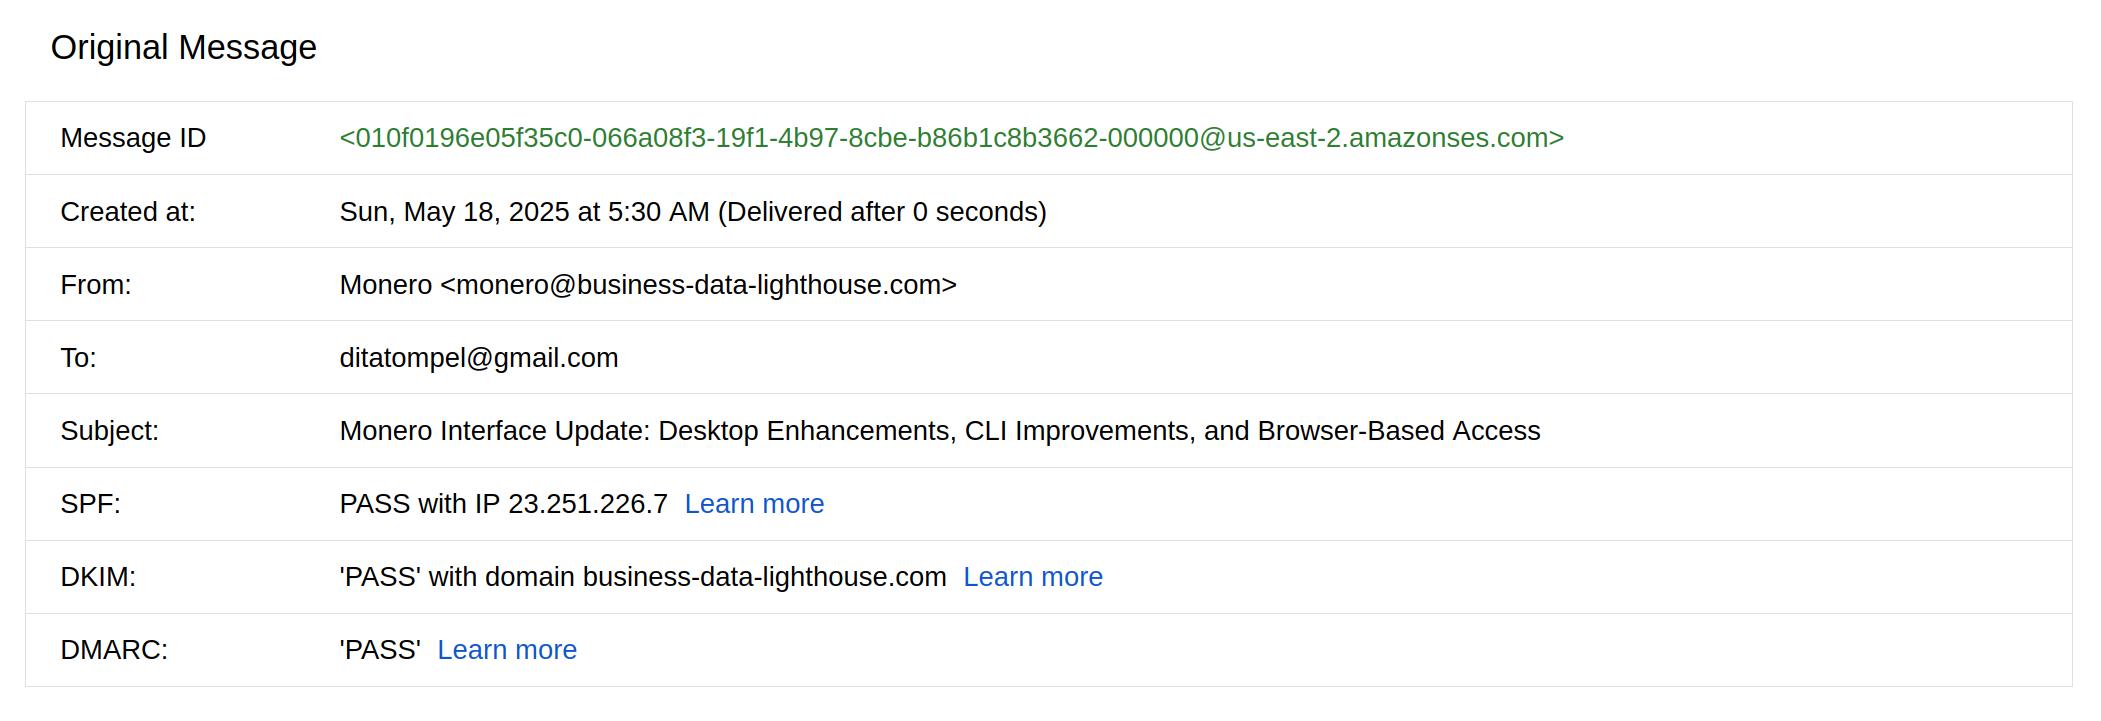2101x721 pixels.
Task: Click the recipient ditatompel@gmail.com
Action: click(479, 358)
